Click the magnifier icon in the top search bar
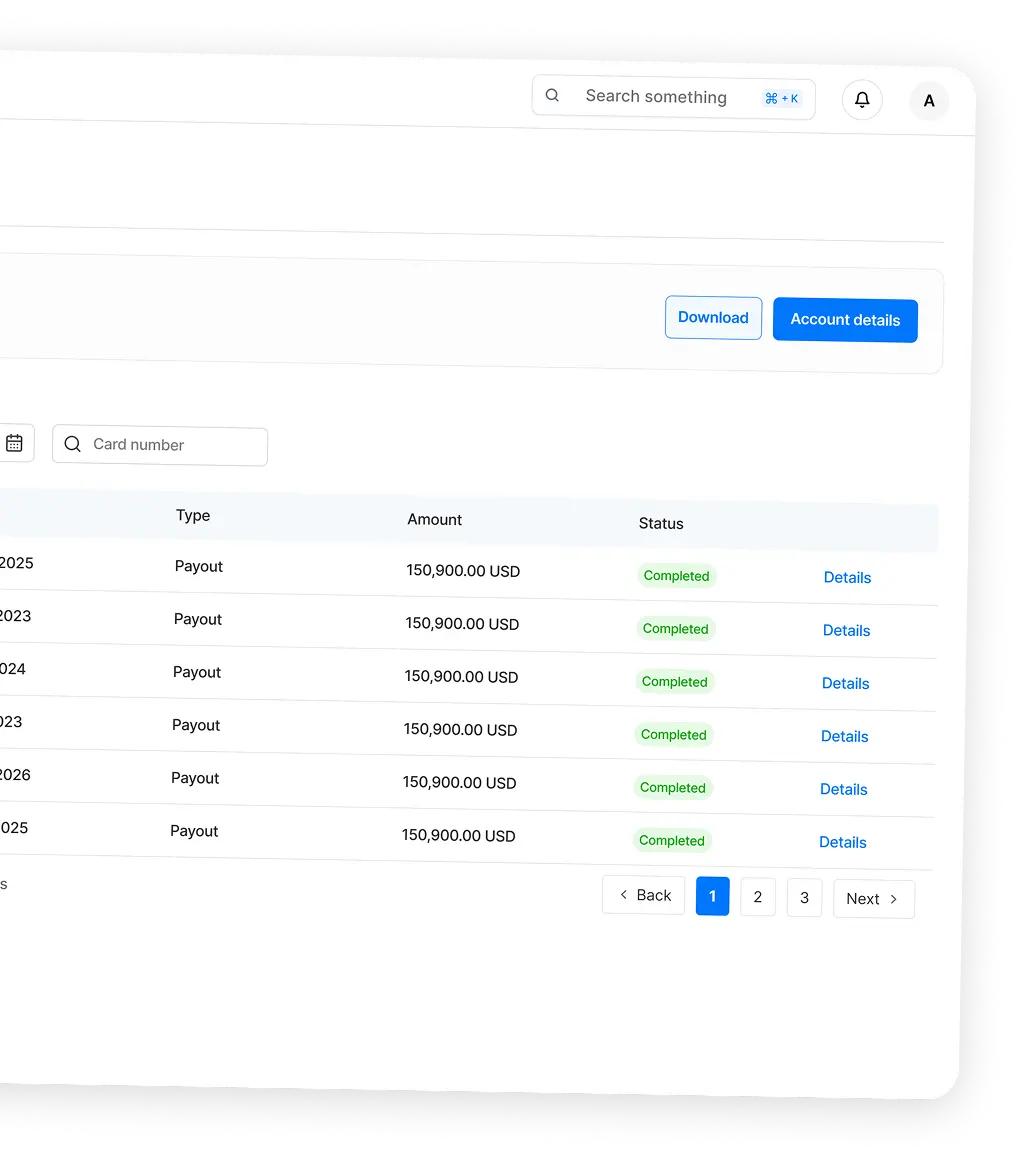Image resolution: width=1024 pixels, height=1156 pixels. coord(552,96)
